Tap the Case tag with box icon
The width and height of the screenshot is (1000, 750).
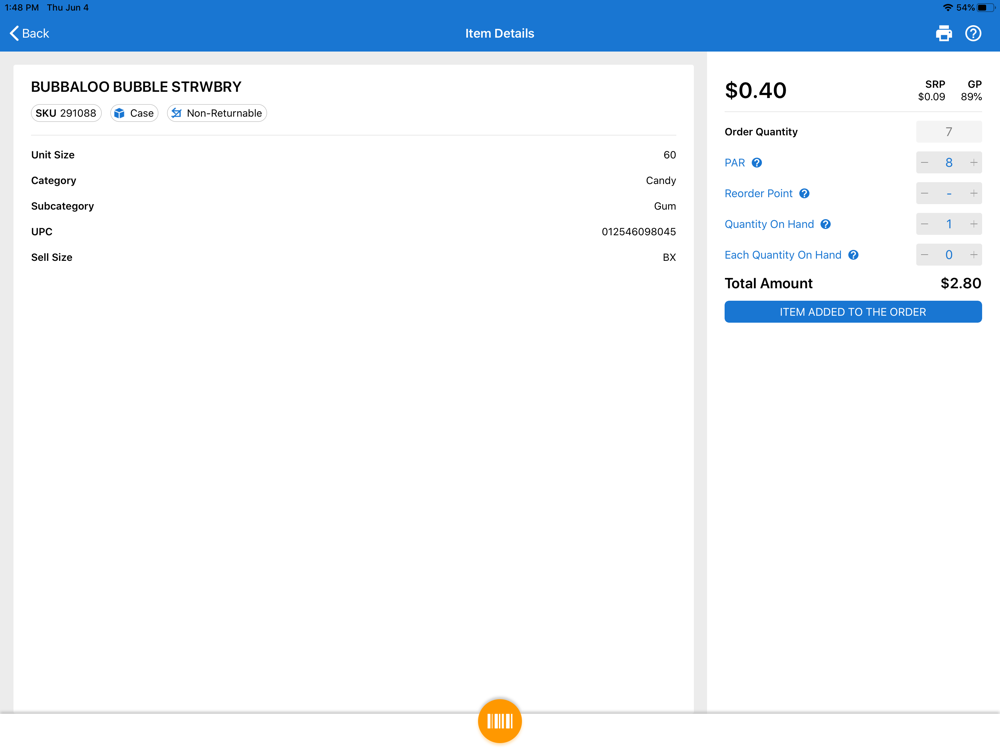coord(134,113)
